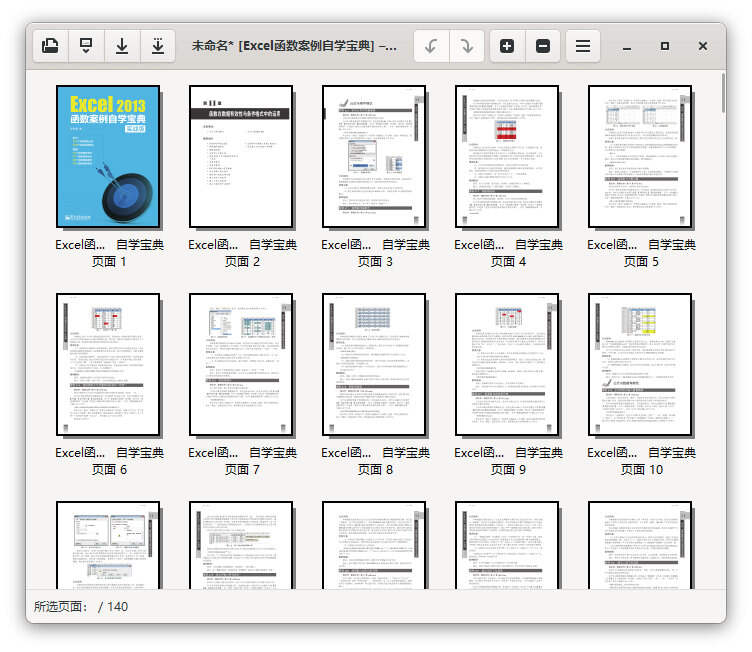Select the partially visible thumbnail below page 7
The width and height of the screenshot is (752, 652).
[241, 545]
